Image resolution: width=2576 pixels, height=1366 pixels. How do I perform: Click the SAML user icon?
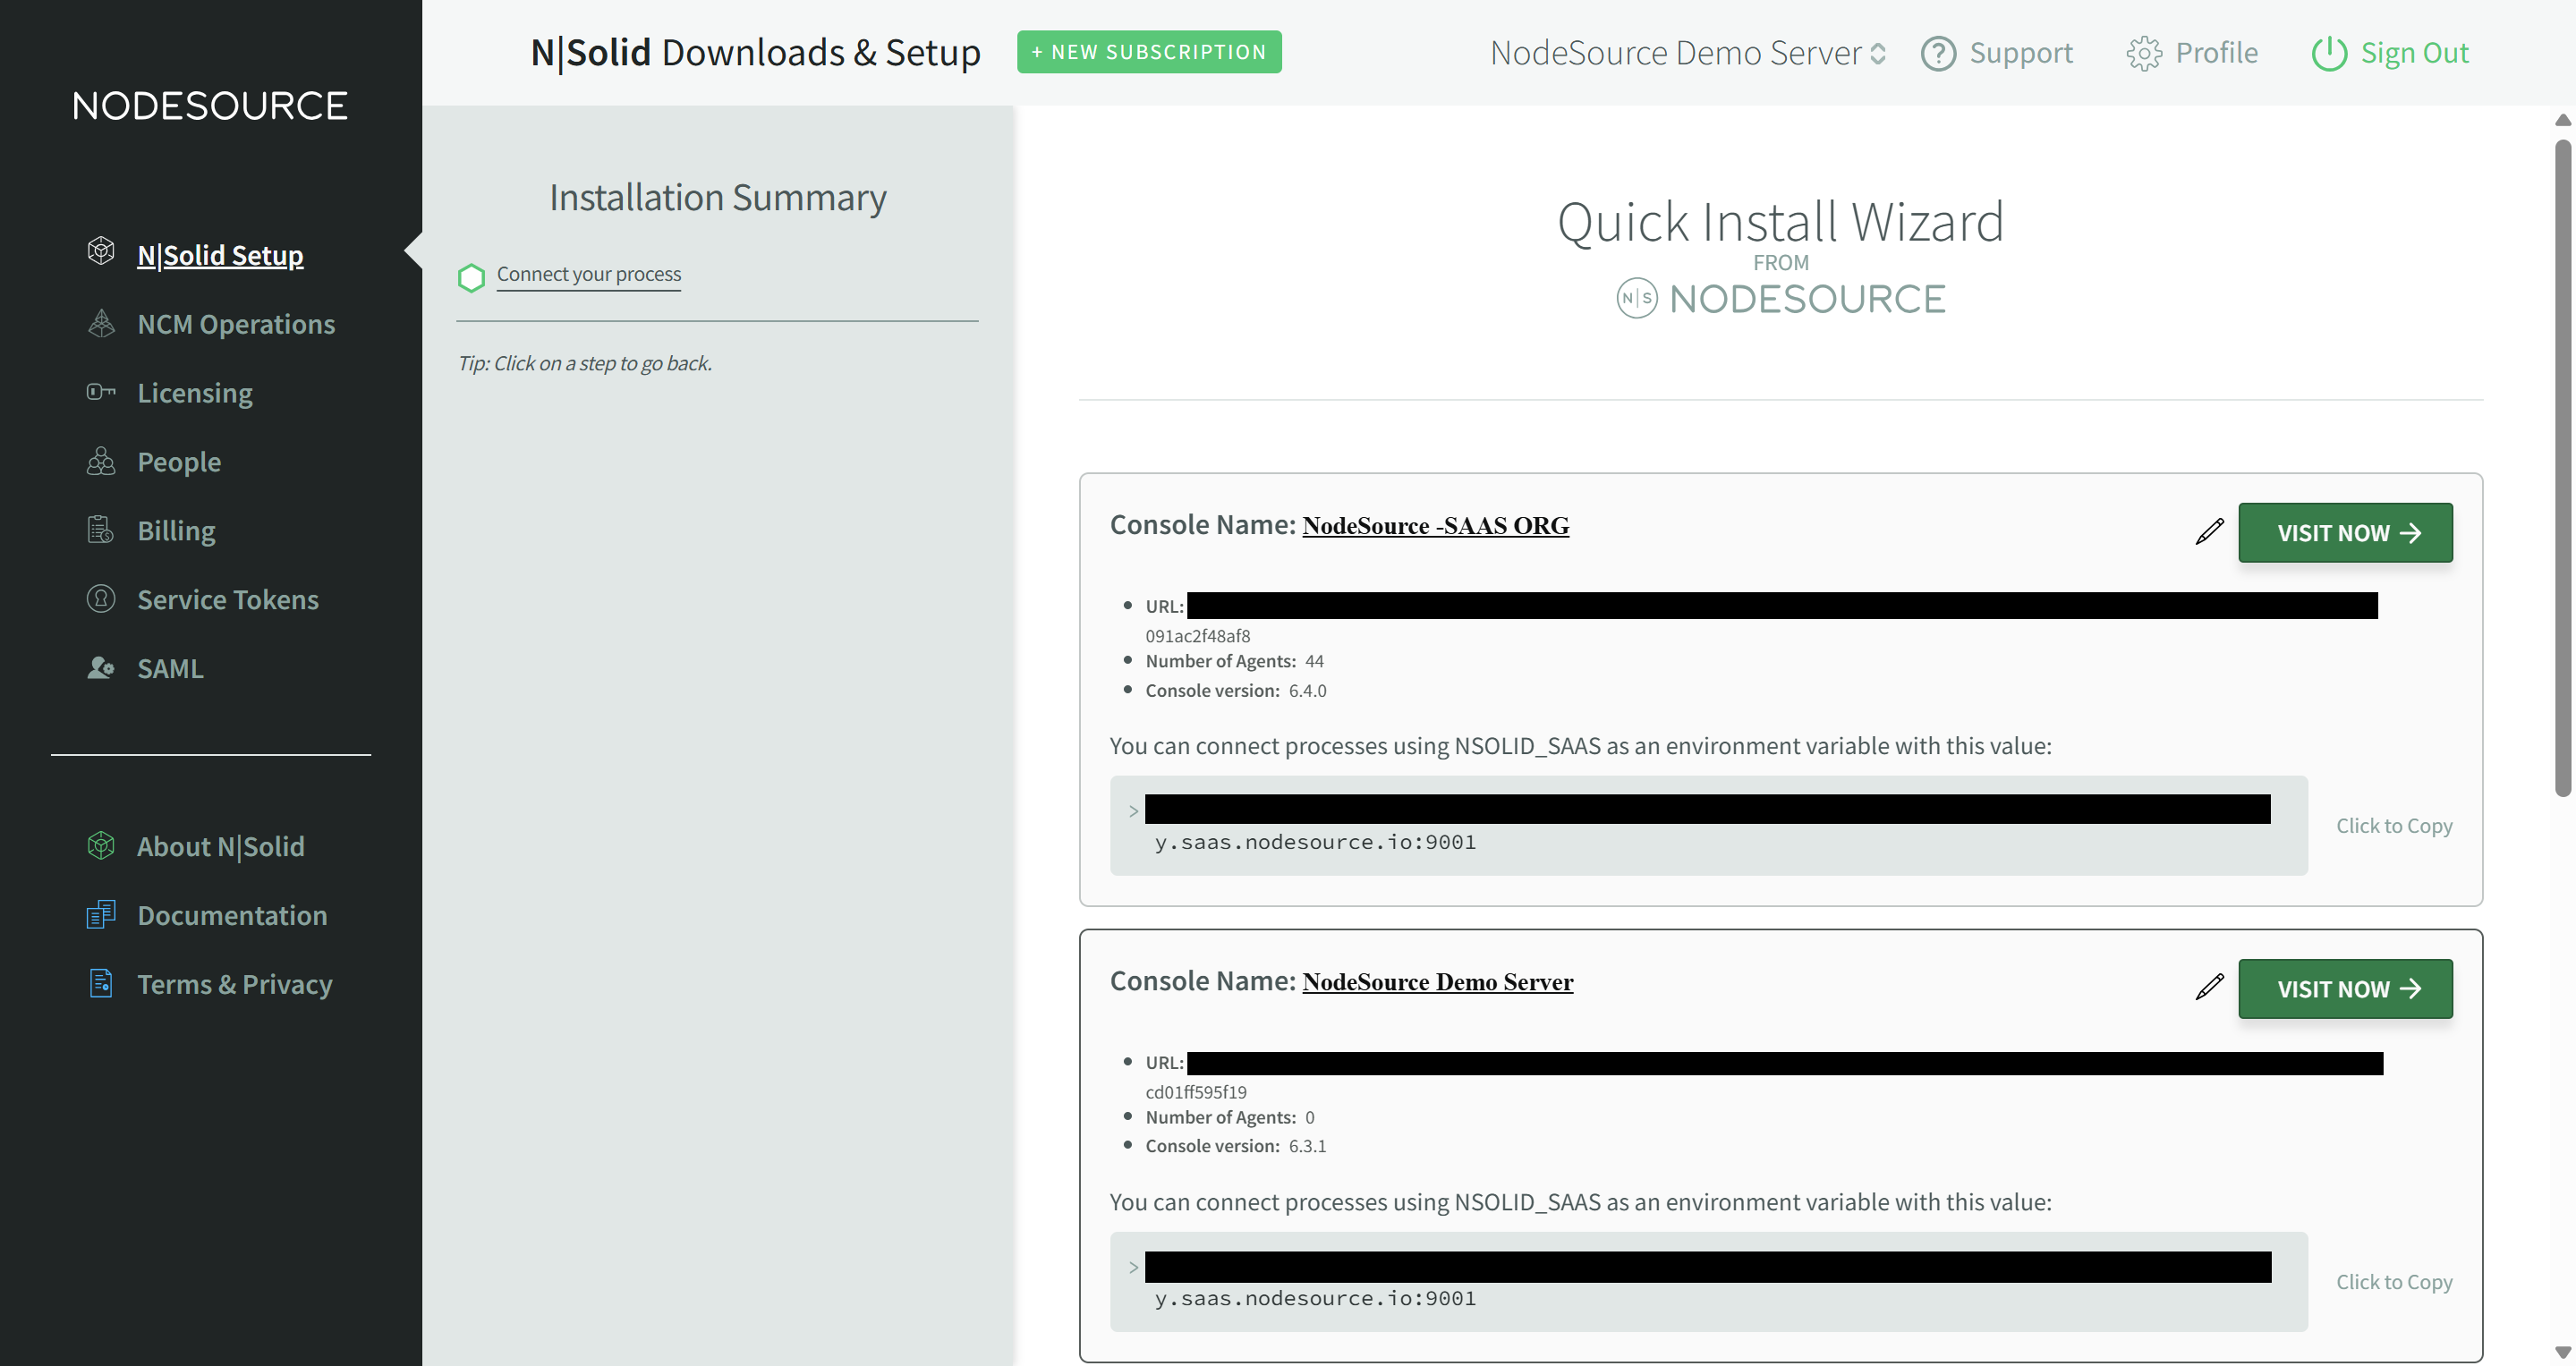pyautogui.click(x=100, y=668)
